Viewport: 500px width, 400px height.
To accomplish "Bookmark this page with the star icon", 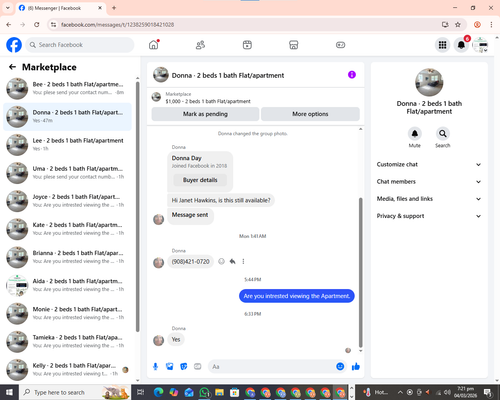I will click(458, 25).
